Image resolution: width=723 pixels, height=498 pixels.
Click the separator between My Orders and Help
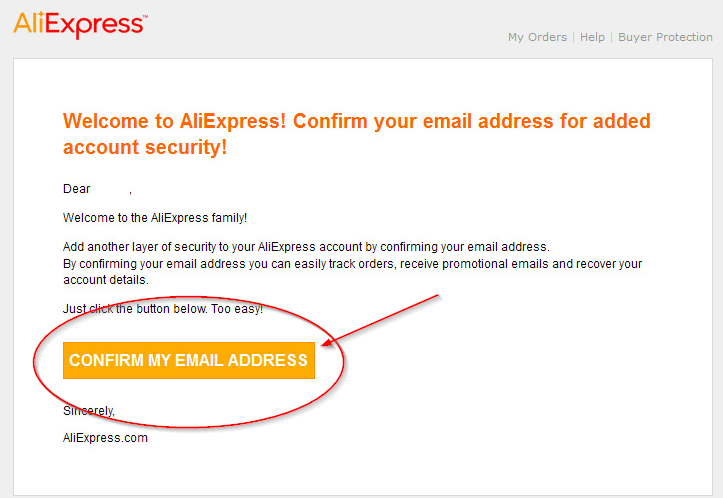(574, 37)
